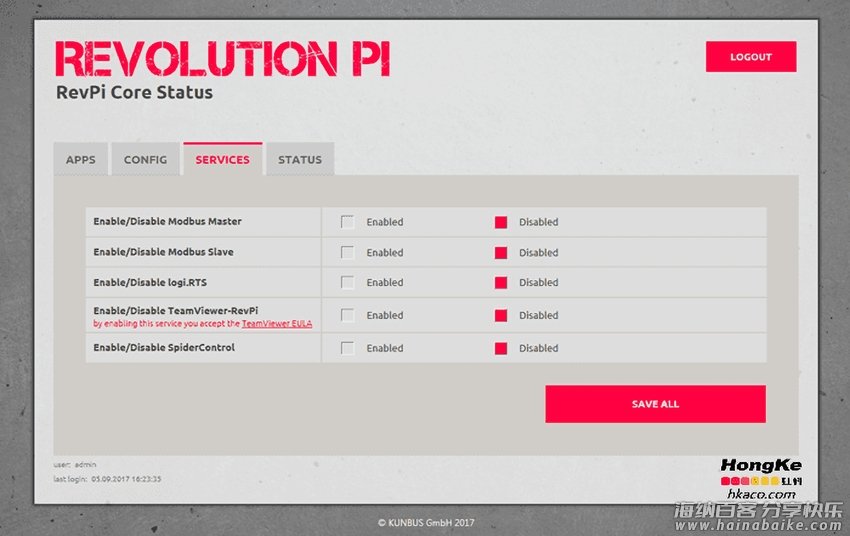
Task: Enable the SpiderControl service
Action: [x=347, y=348]
